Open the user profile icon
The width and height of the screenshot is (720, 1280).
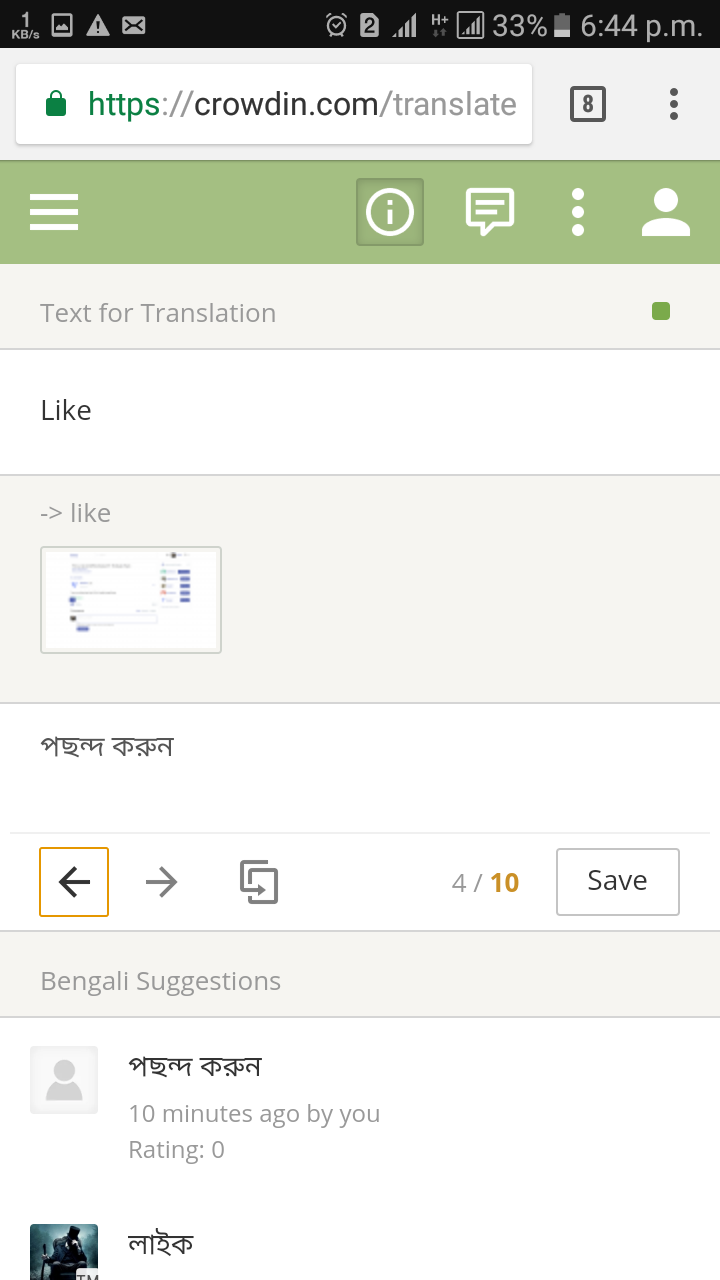point(666,212)
